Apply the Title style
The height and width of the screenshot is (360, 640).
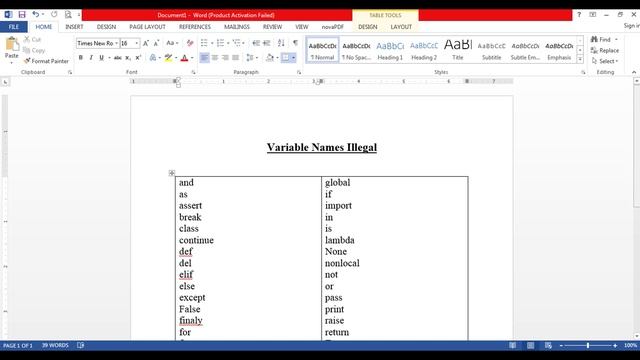458,50
